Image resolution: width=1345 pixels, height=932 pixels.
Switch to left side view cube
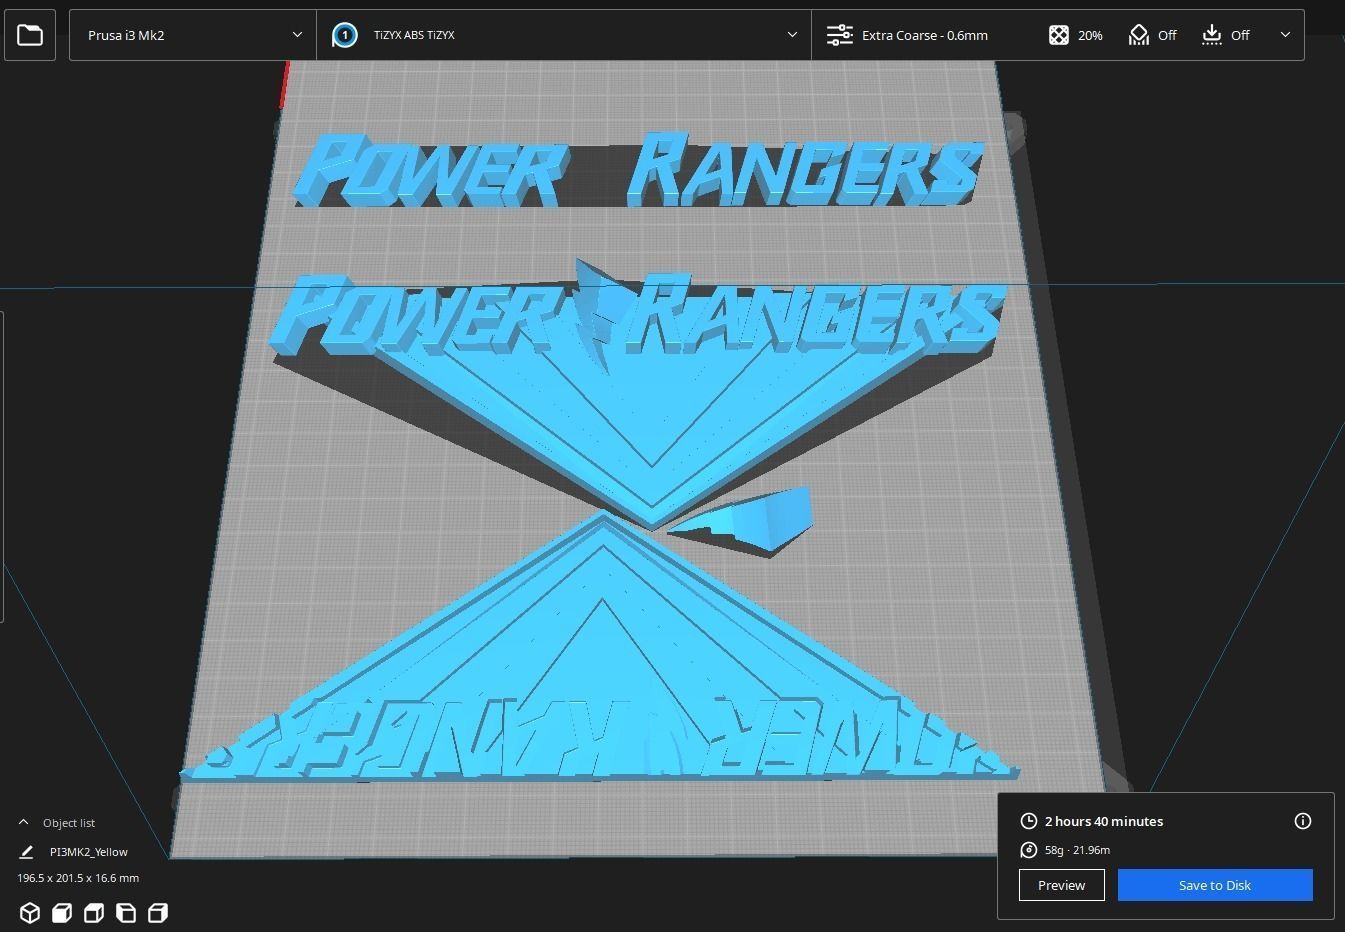click(126, 913)
